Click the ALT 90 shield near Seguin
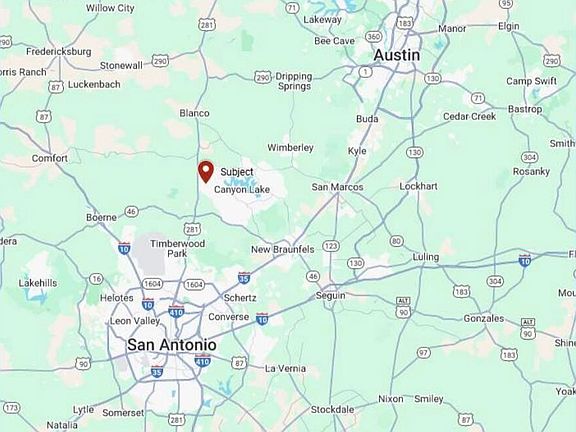This screenshot has height=432, width=576. (x=403, y=308)
